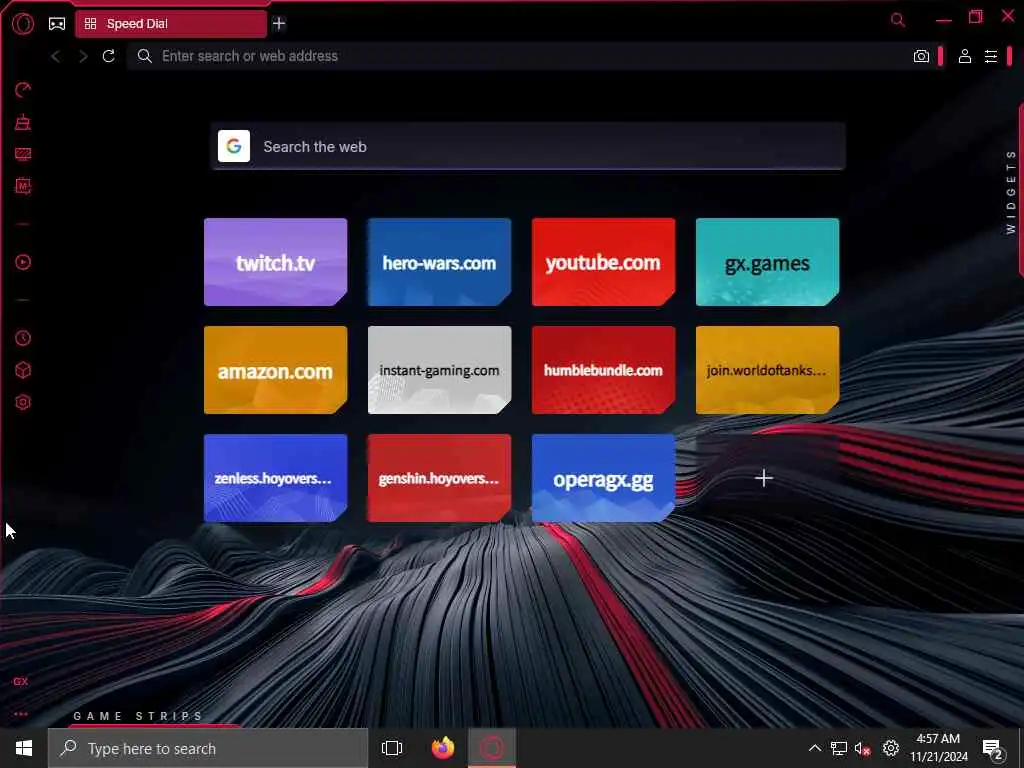This screenshot has width=1024, height=768.
Task: Open GX Cleaner broom icon in sidebar
Action: tap(23, 122)
